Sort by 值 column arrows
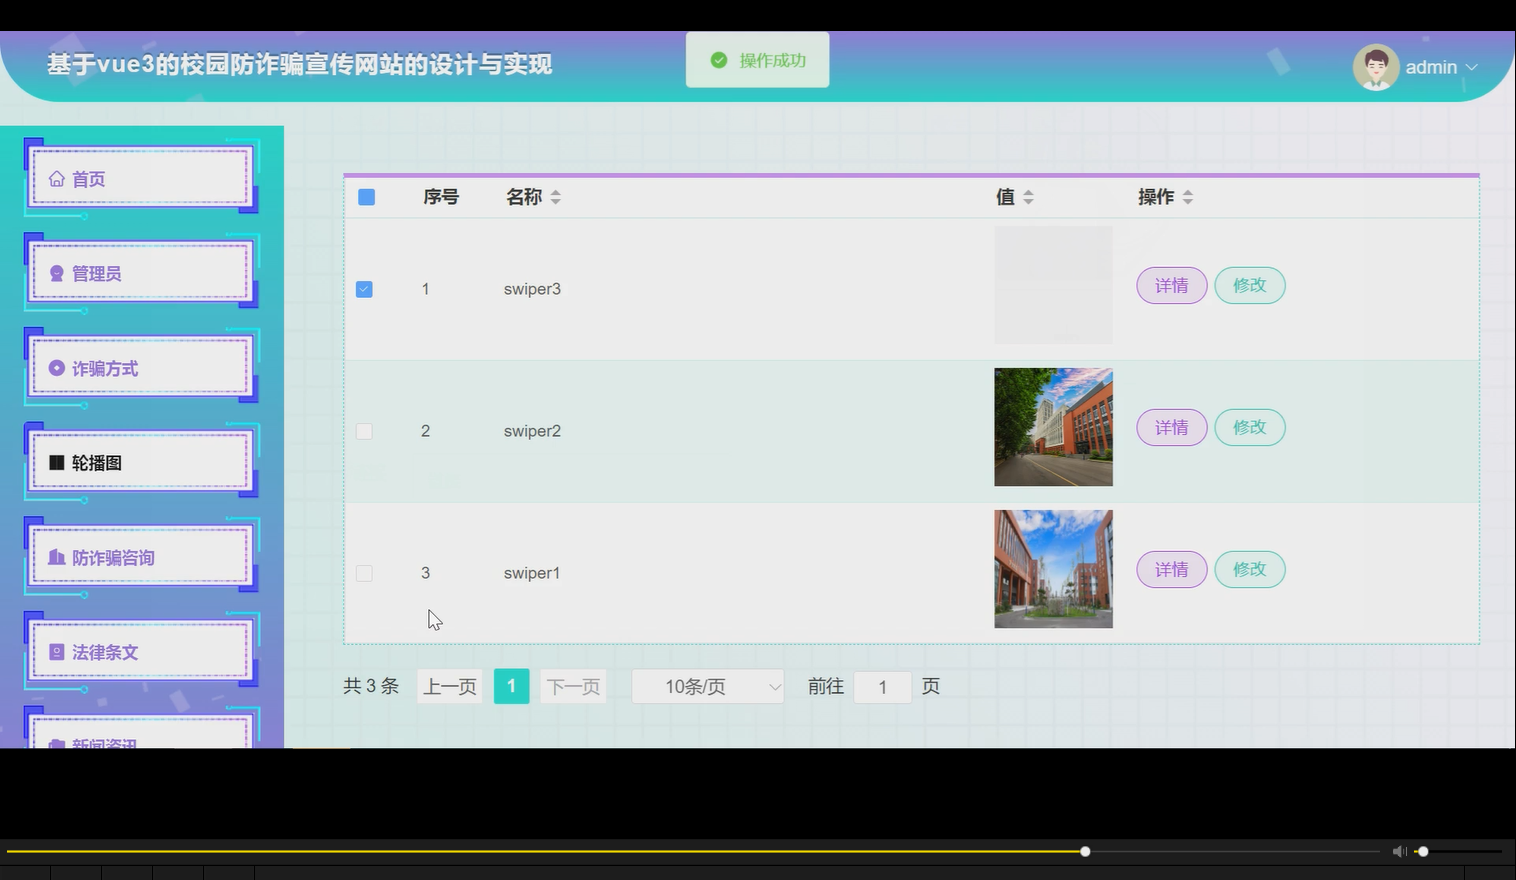The height and width of the screenshot is (880, 1516). click(x=1028, y=197)
